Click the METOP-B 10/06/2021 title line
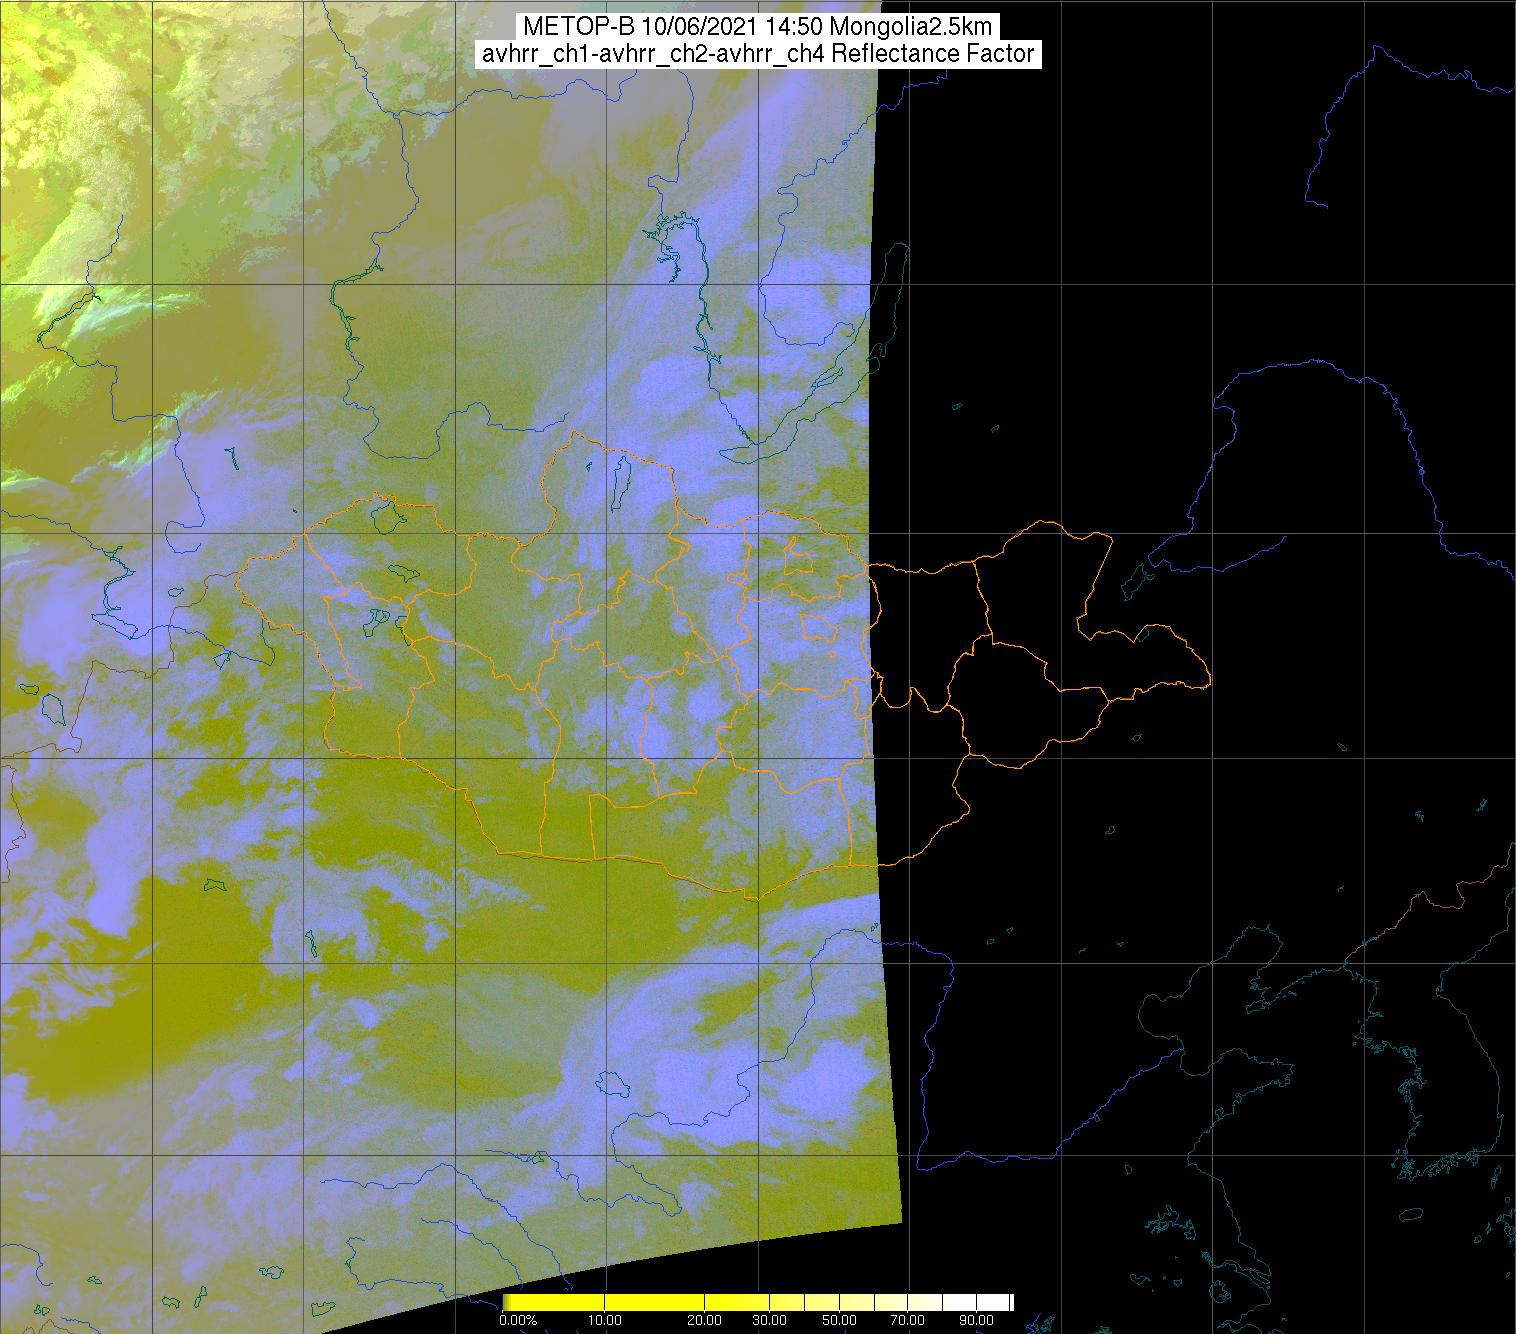 (x=756, y=27)
